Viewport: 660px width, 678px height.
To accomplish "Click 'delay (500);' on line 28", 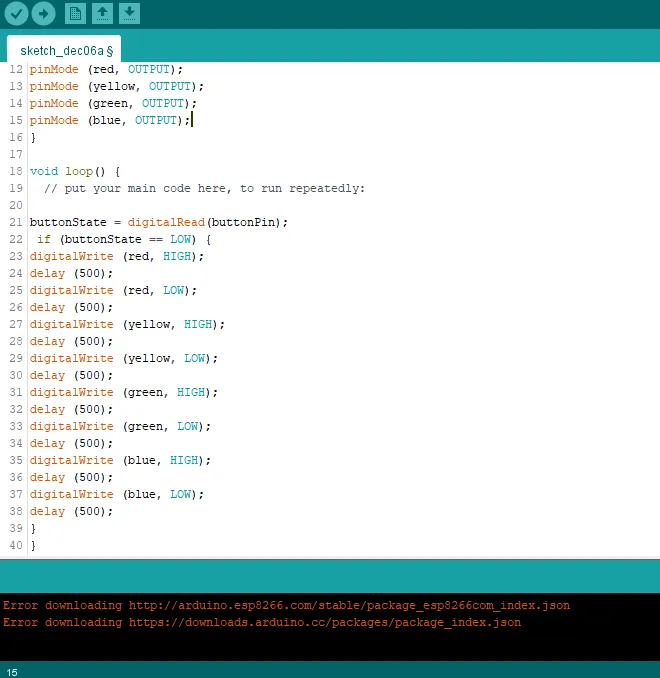I will click(x=71, y=342).
